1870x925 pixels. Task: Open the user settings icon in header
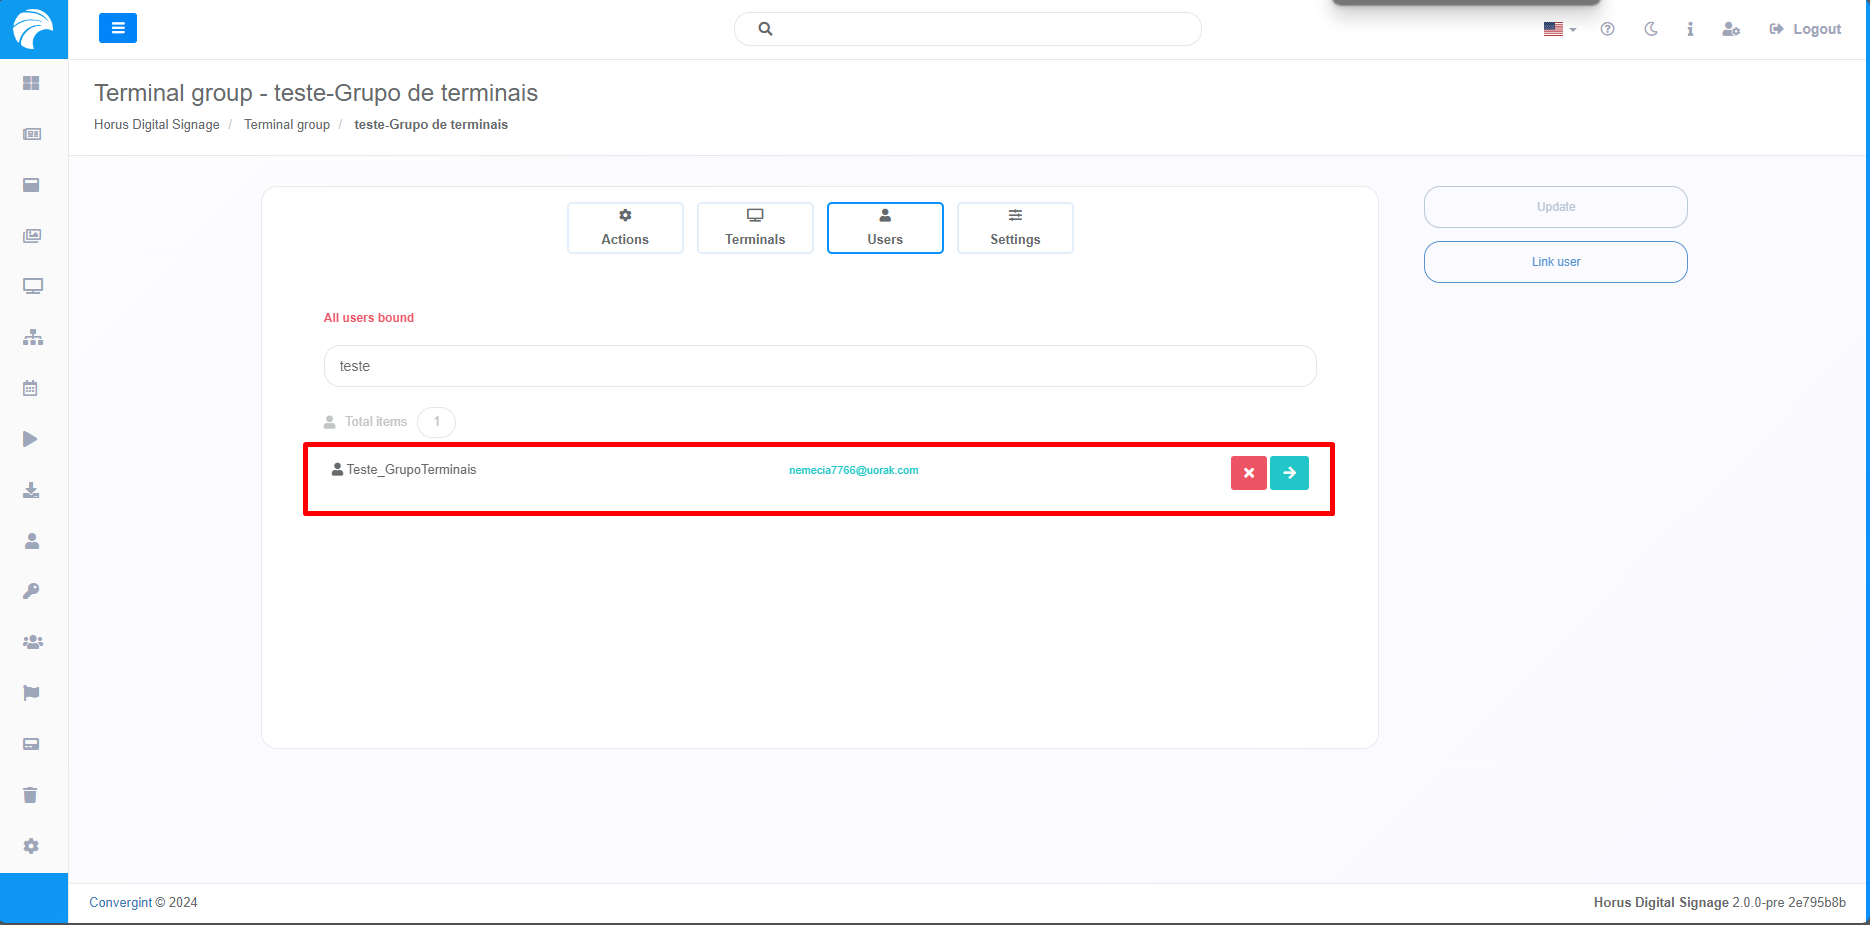point(1731,29)
